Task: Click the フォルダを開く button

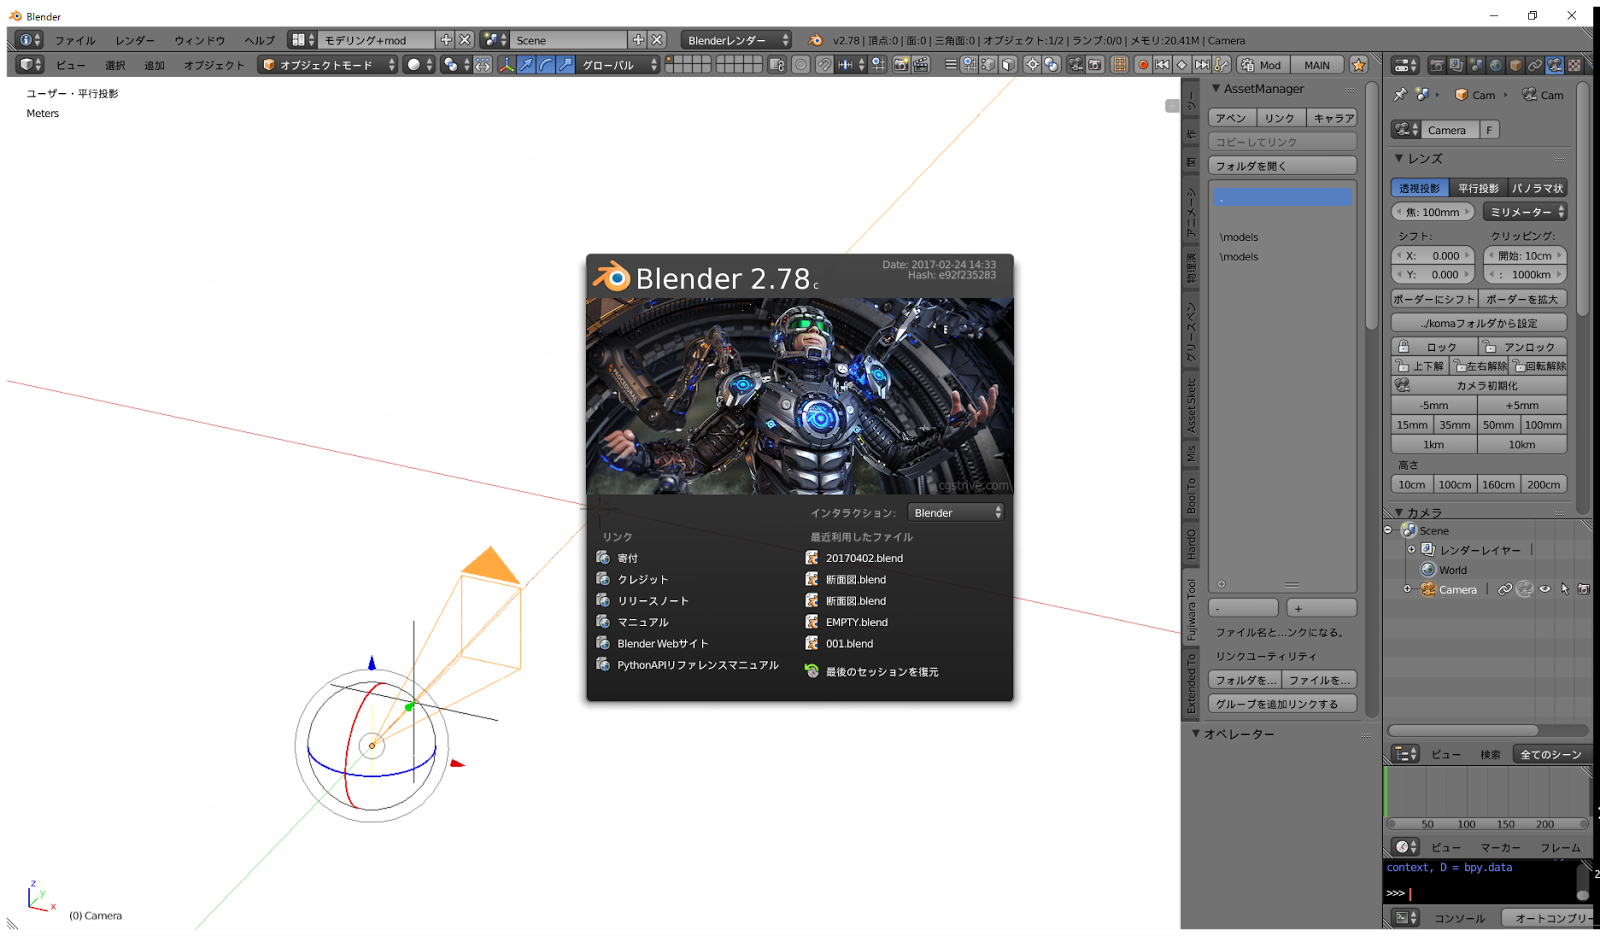Action: [x=1282, y=166]
